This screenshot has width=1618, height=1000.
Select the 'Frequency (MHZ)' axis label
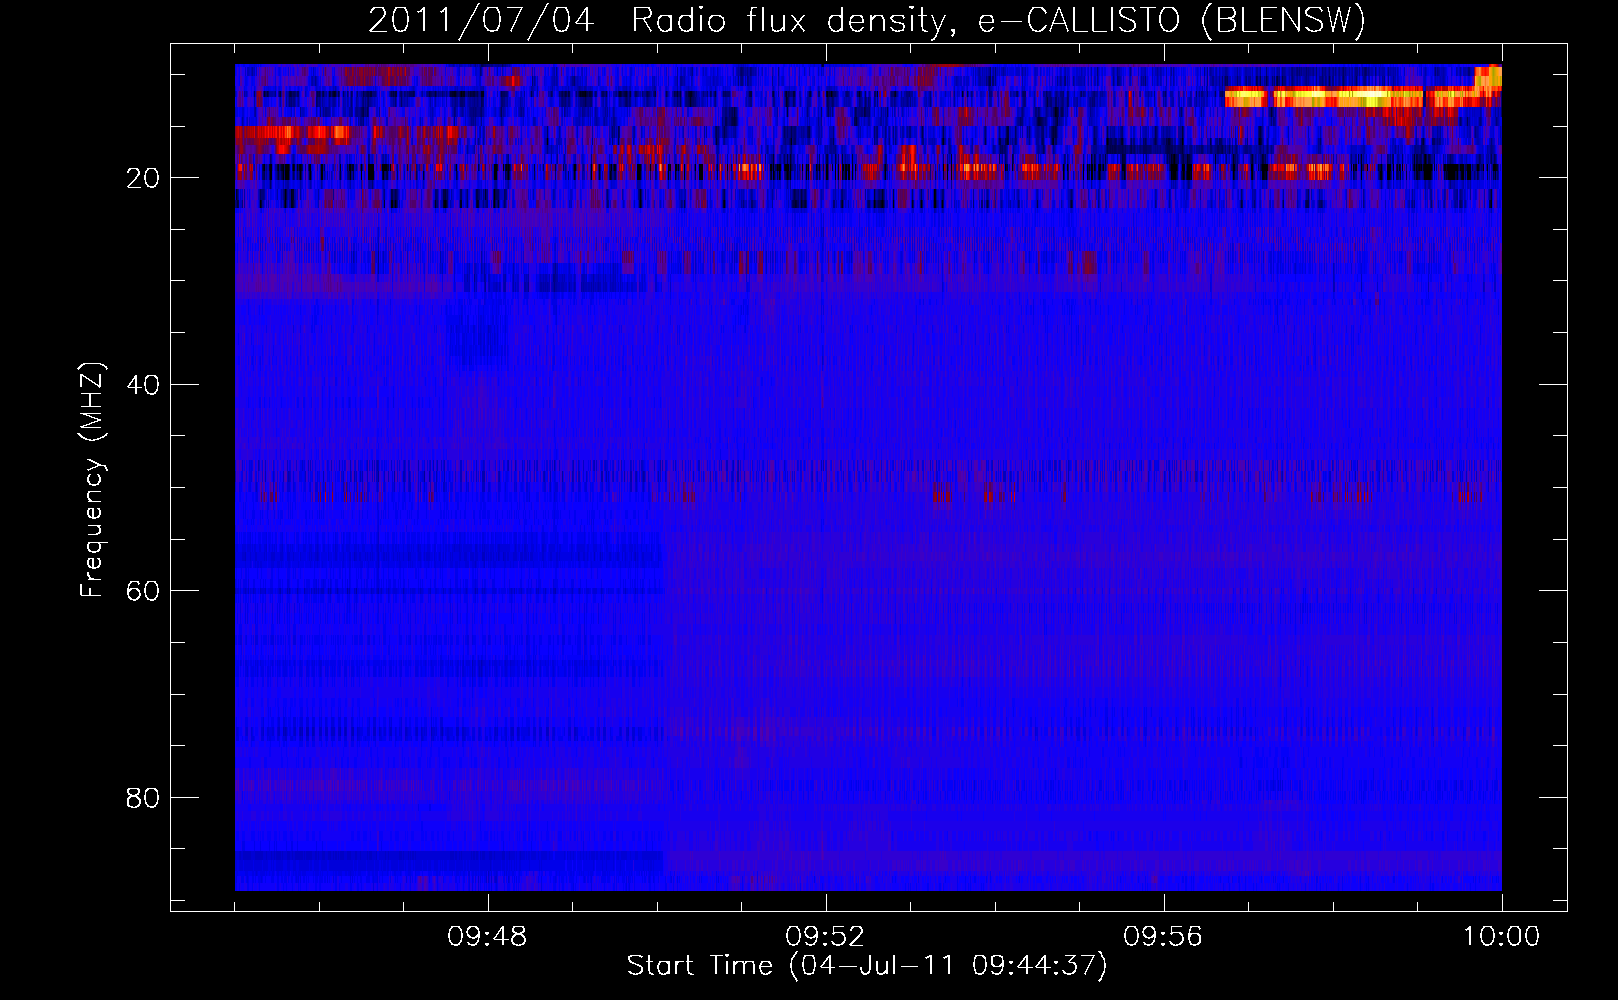point(92,480)
